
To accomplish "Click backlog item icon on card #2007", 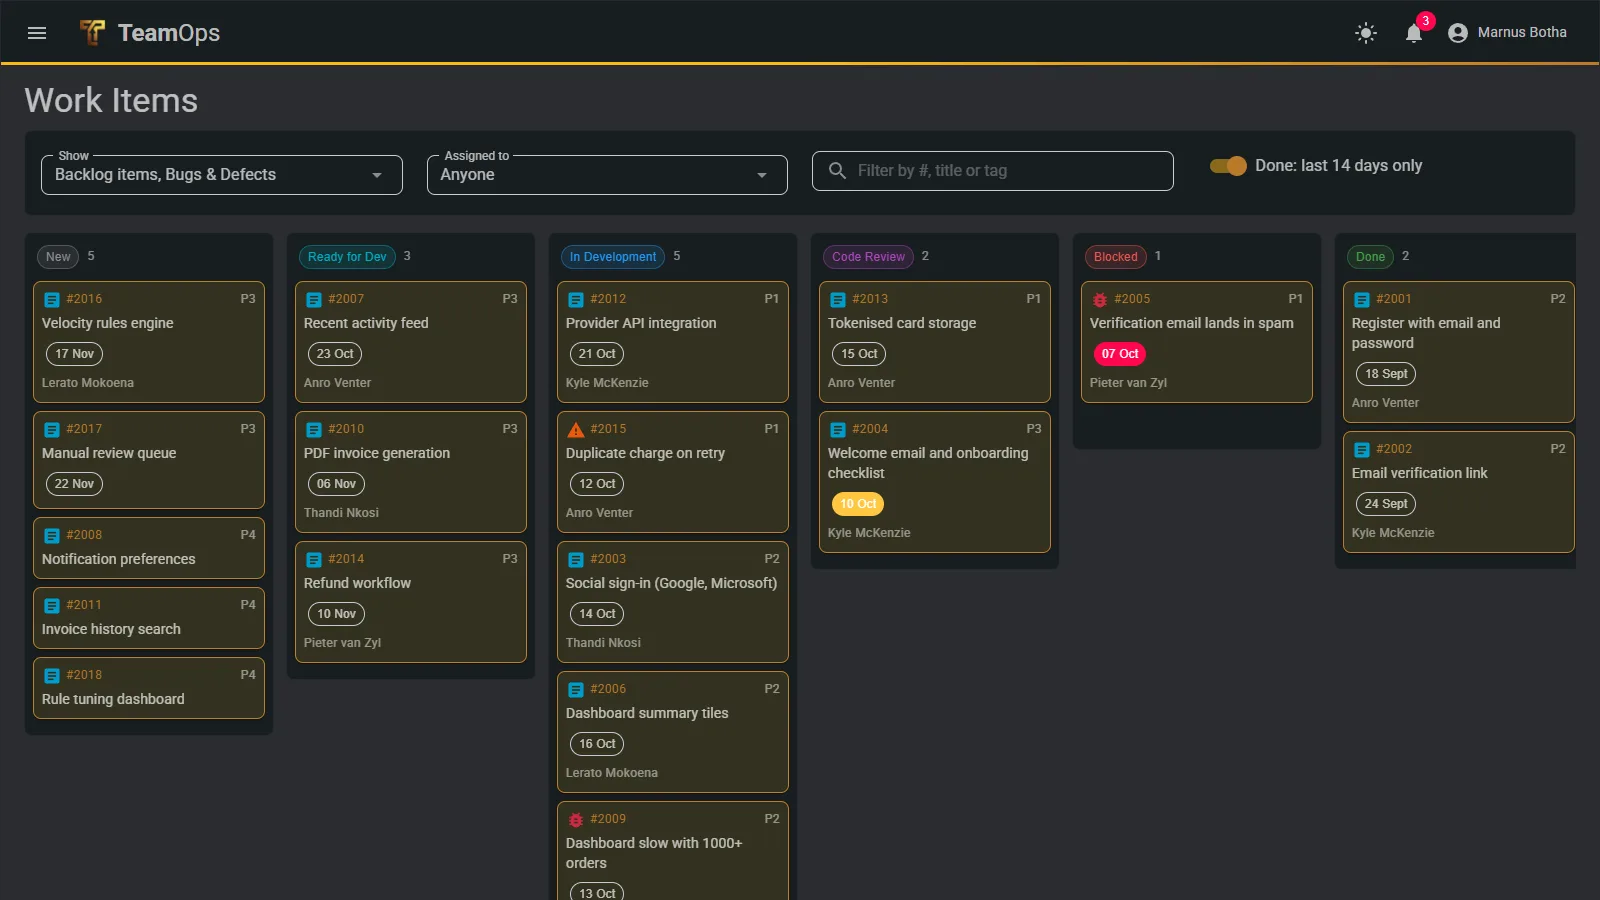I will click(x=314, y=300).
